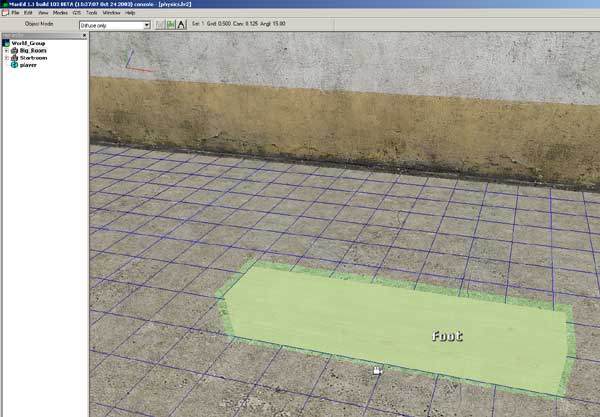The image size is (600, 417).
Task: Click the Foot label in viewport
Action: click(x=447, y=336)
